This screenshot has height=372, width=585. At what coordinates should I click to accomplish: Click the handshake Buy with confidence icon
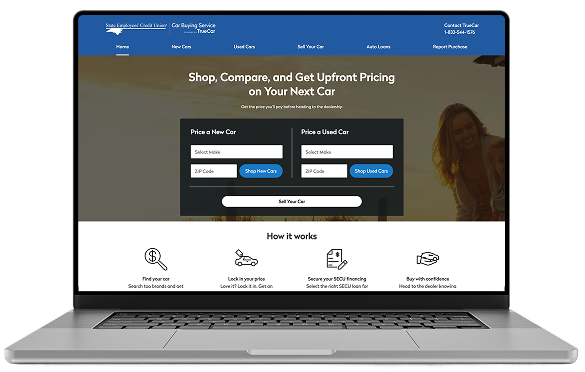point(428,259)
